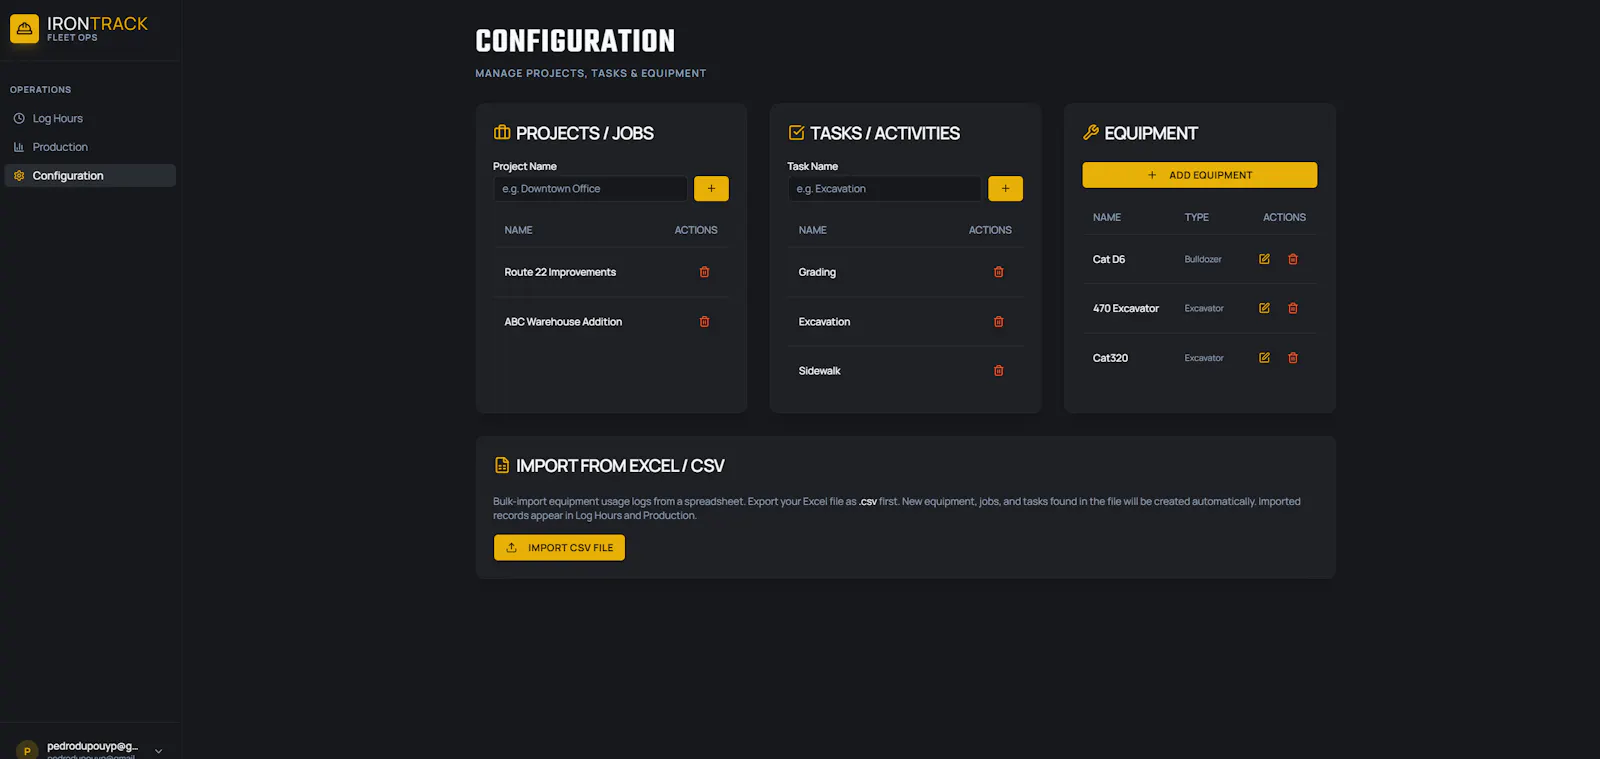This screenshot has width=1600, height=759.
Task: Click the Projects / Jobs briefcase icon
Action: click(502, 132)
